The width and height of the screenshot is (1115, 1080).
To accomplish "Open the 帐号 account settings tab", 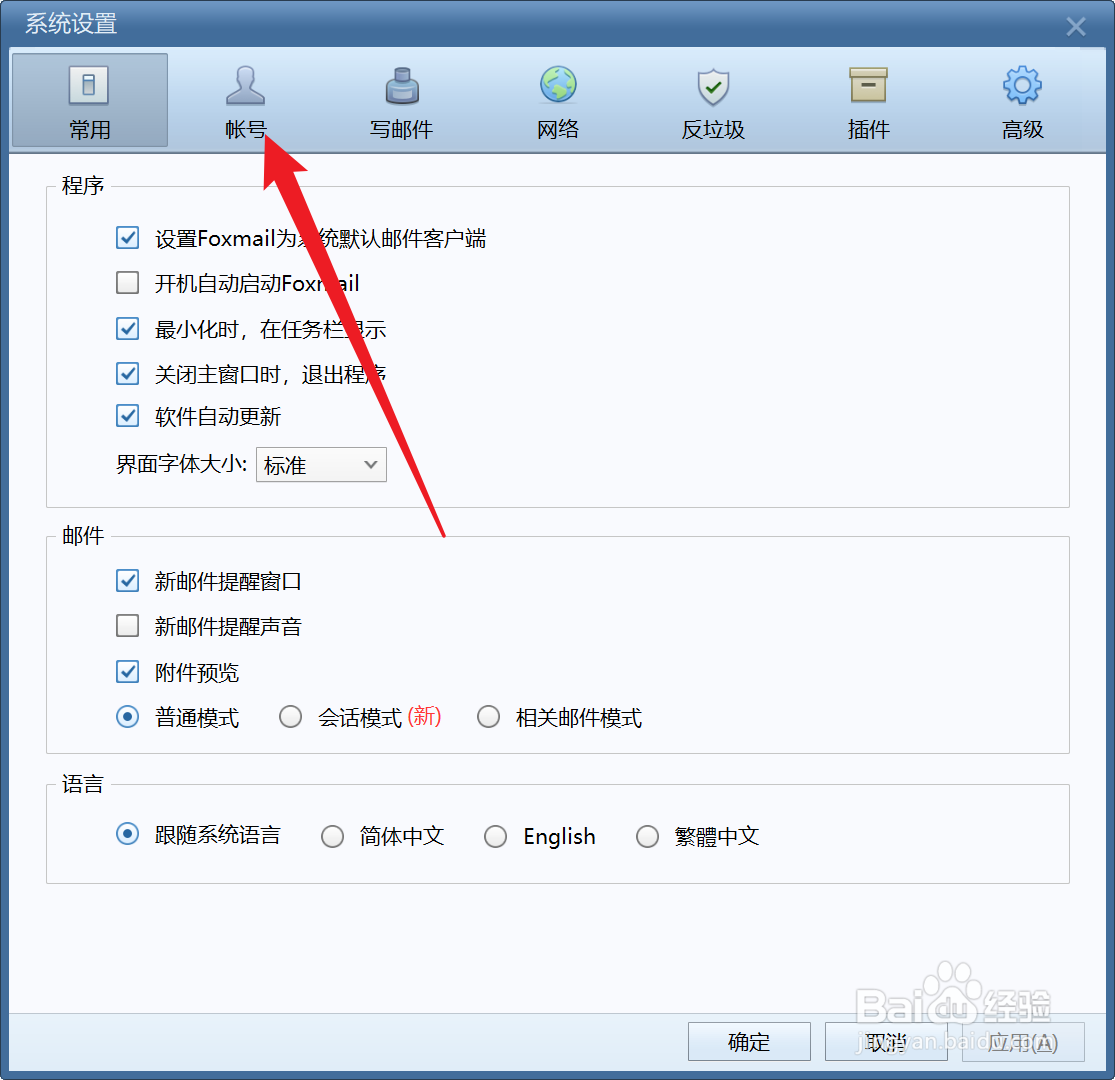I will (x=245, y=102).
